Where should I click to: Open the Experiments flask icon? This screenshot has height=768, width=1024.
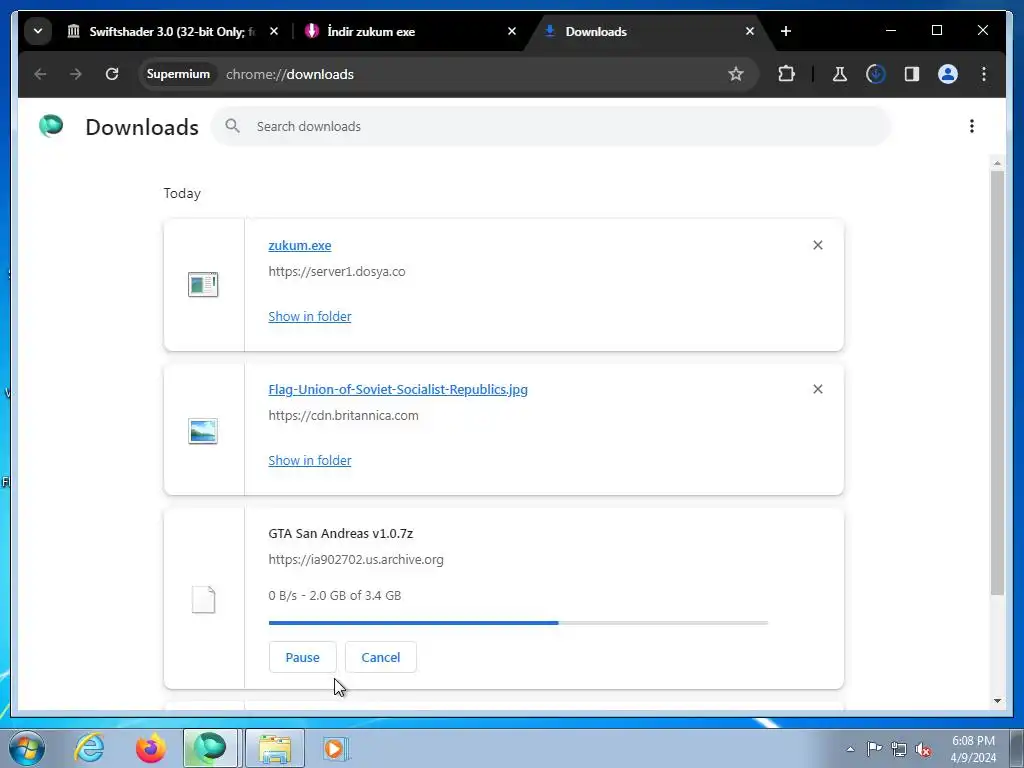[x=839, y=74]
